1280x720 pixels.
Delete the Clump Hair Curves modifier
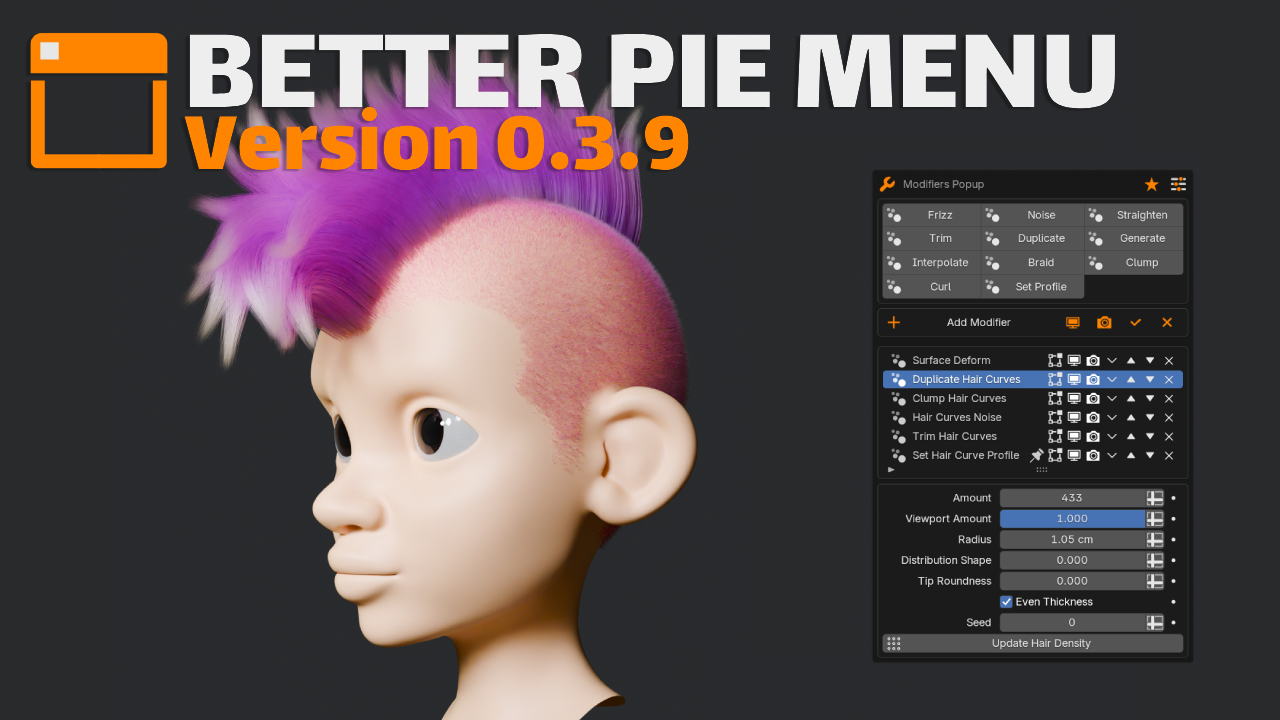1169,399
